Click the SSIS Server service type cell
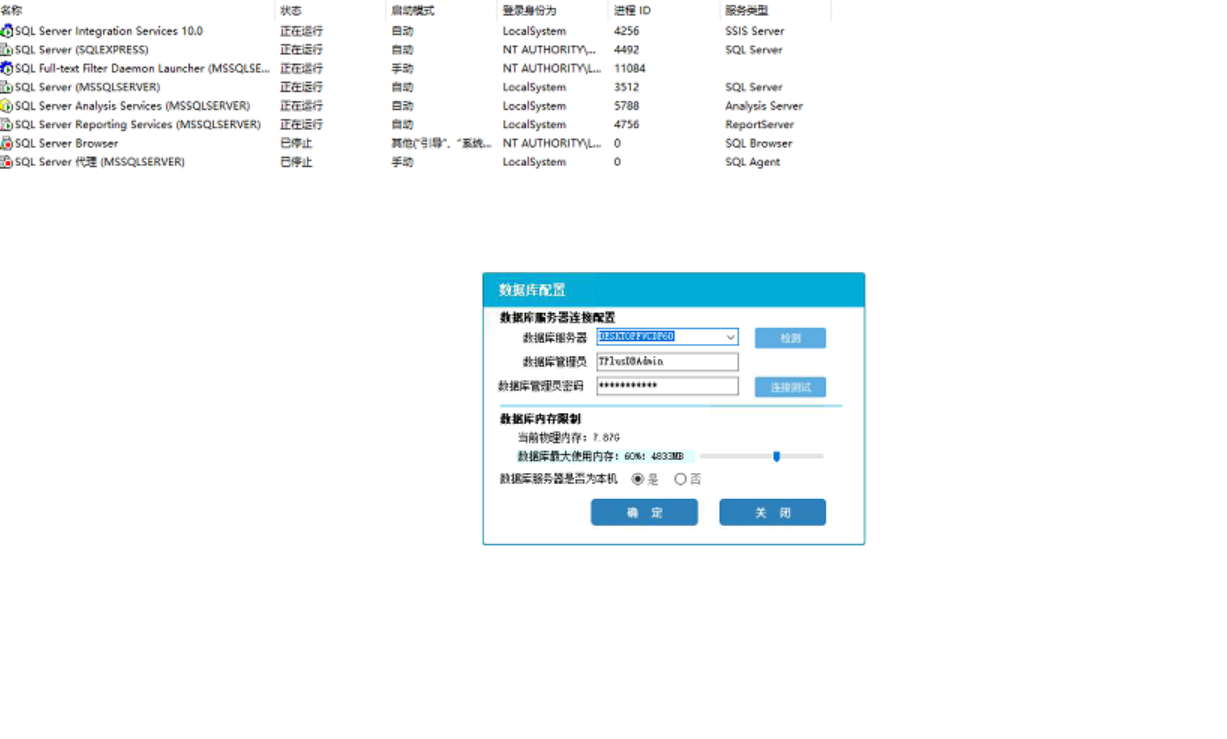Screen dimensions: 1227x739 point(755,31)
